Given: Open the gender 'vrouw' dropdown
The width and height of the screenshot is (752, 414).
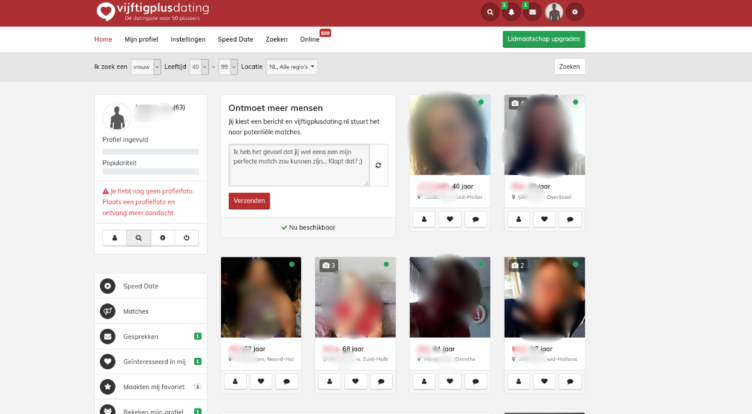Looking at the screenshot, I should (x=146, y=67).
